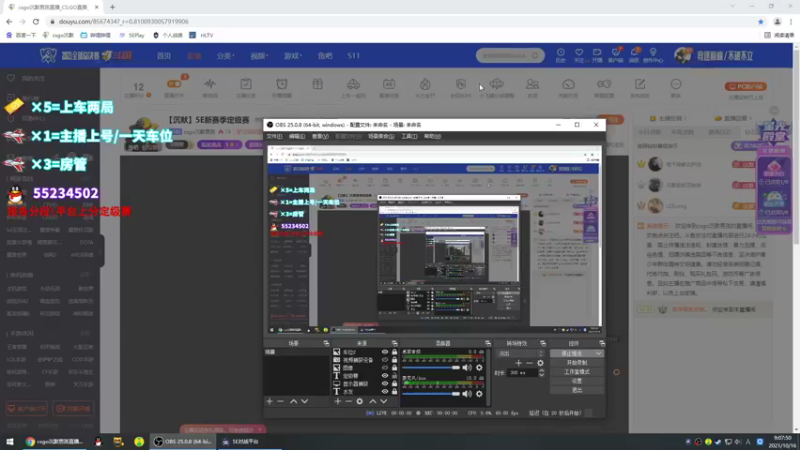Adjust transition duration stepper arrows

pos(541,373)
